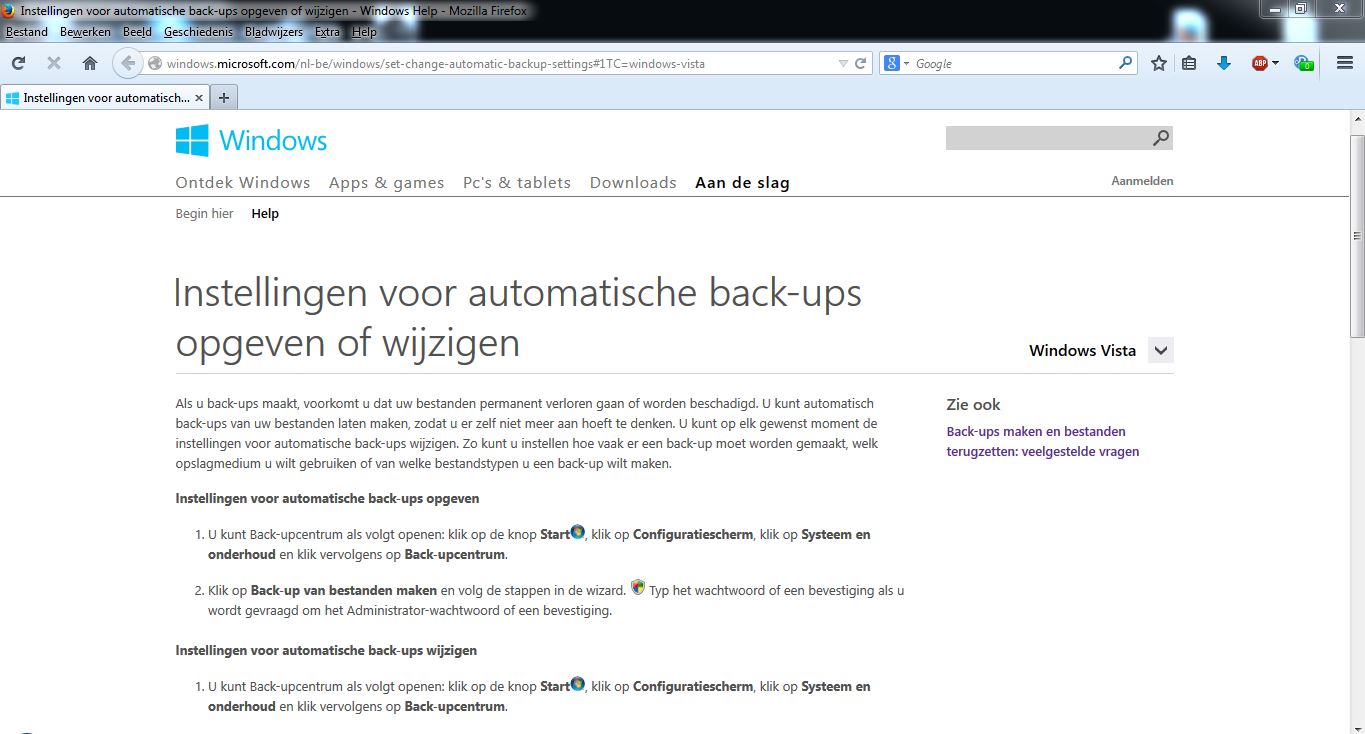The height and width of the screenshot is (734, 1365).
Task: Open the downloads arrow icon
Action: [x=1223, y=63]
